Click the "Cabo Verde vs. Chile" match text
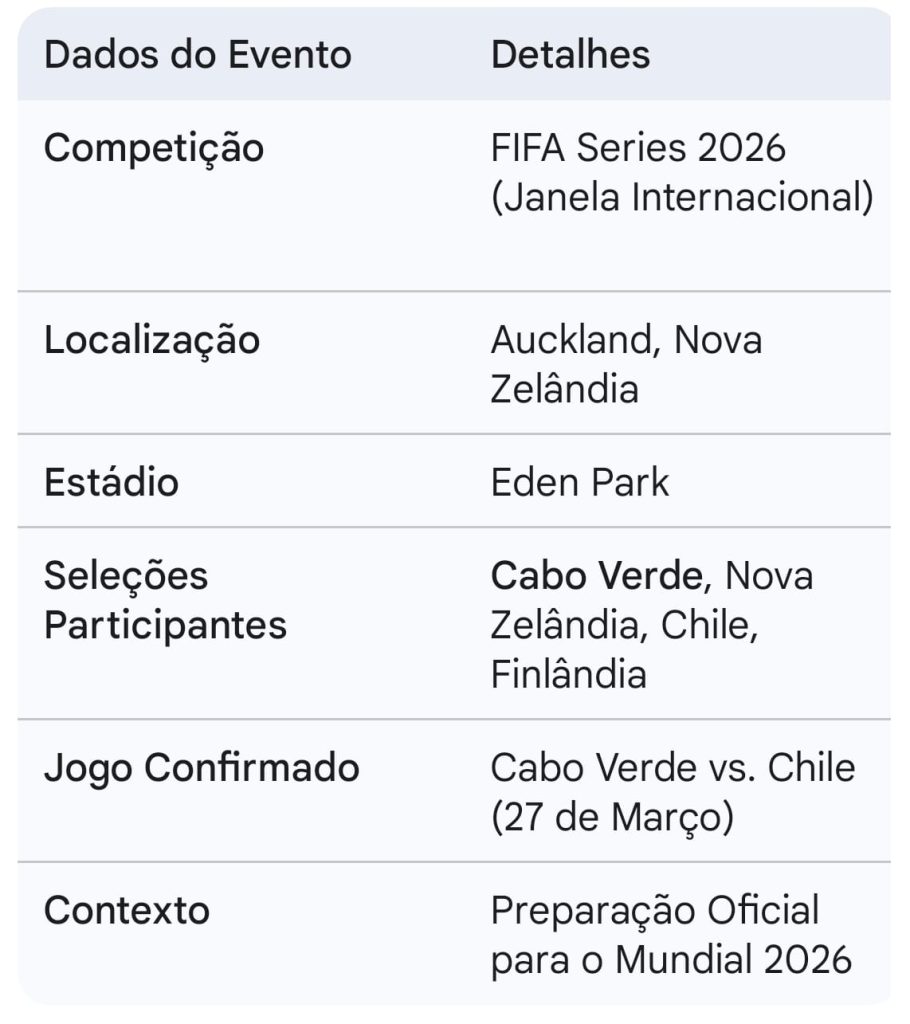 (x=672, y=769)
